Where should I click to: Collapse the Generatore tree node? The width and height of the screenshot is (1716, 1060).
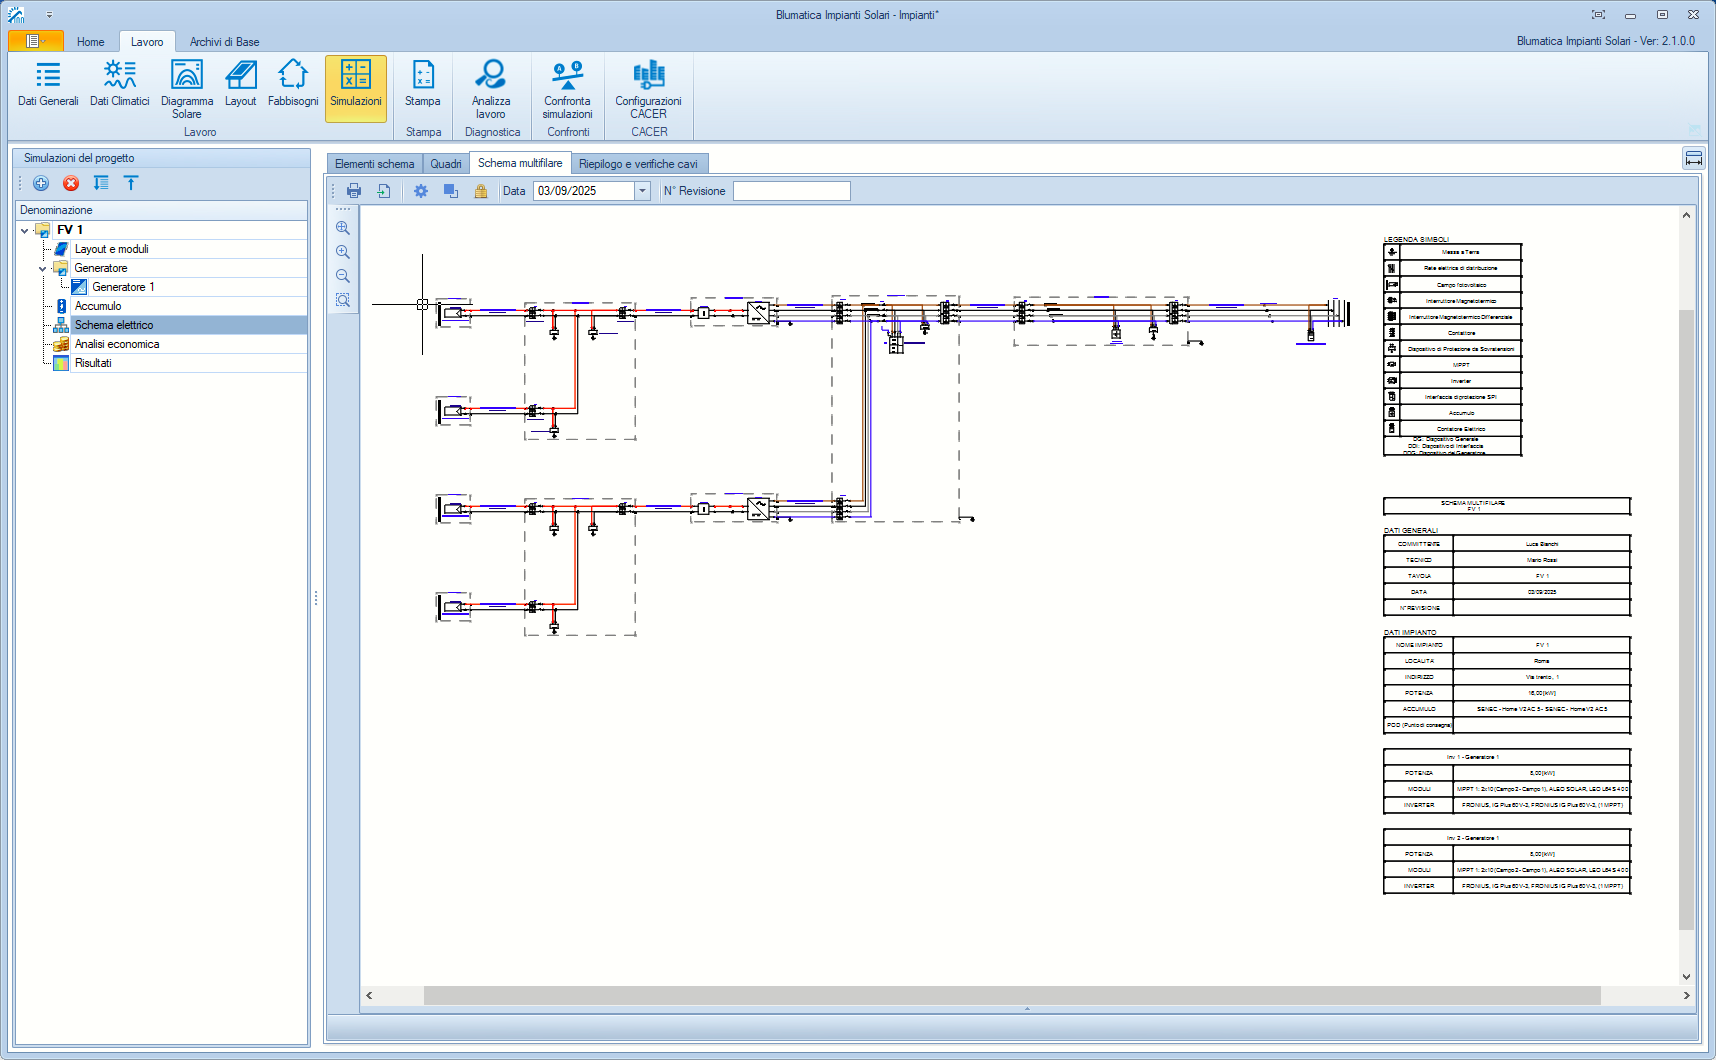pyautogui.click(x=42, y=268)
